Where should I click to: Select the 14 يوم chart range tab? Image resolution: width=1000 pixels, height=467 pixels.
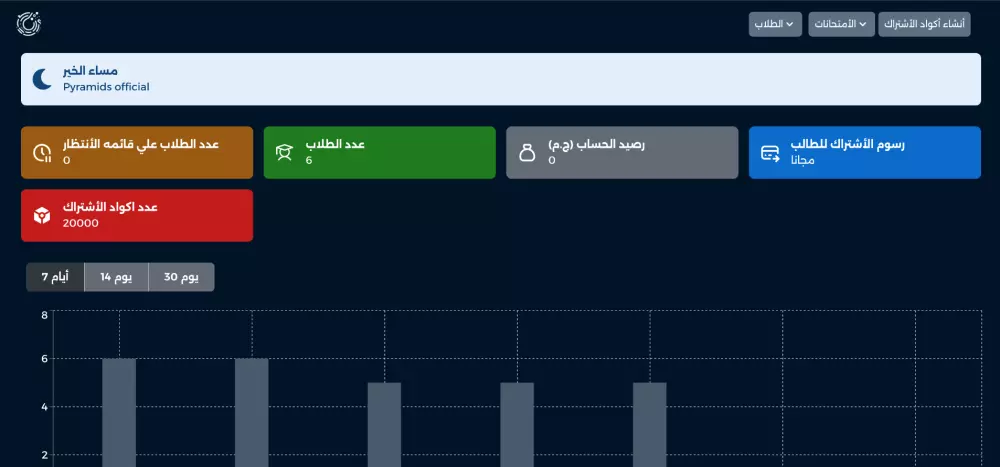click(116, 277)
